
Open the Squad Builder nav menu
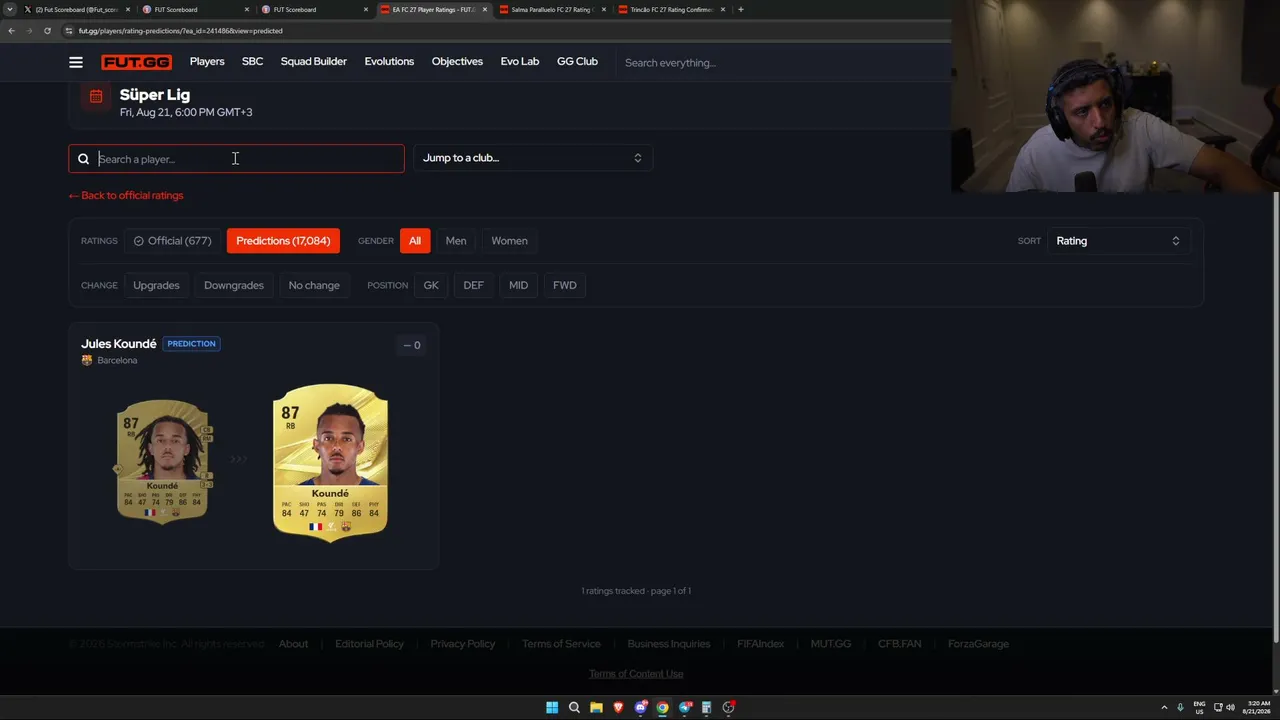pos(314,62)
